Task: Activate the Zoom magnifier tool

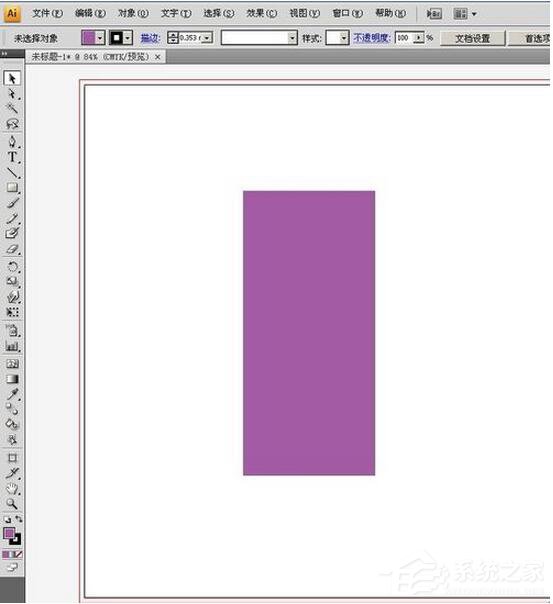Action: click(12, 504)
